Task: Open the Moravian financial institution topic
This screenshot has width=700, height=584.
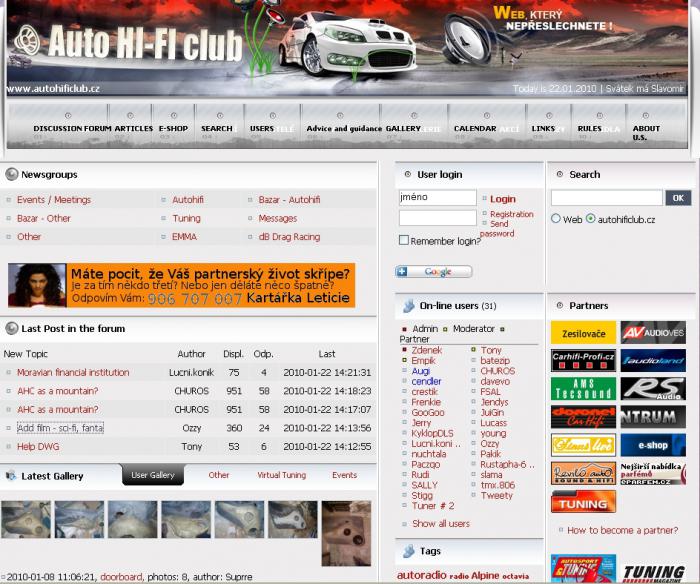Action: pos(73,372)
